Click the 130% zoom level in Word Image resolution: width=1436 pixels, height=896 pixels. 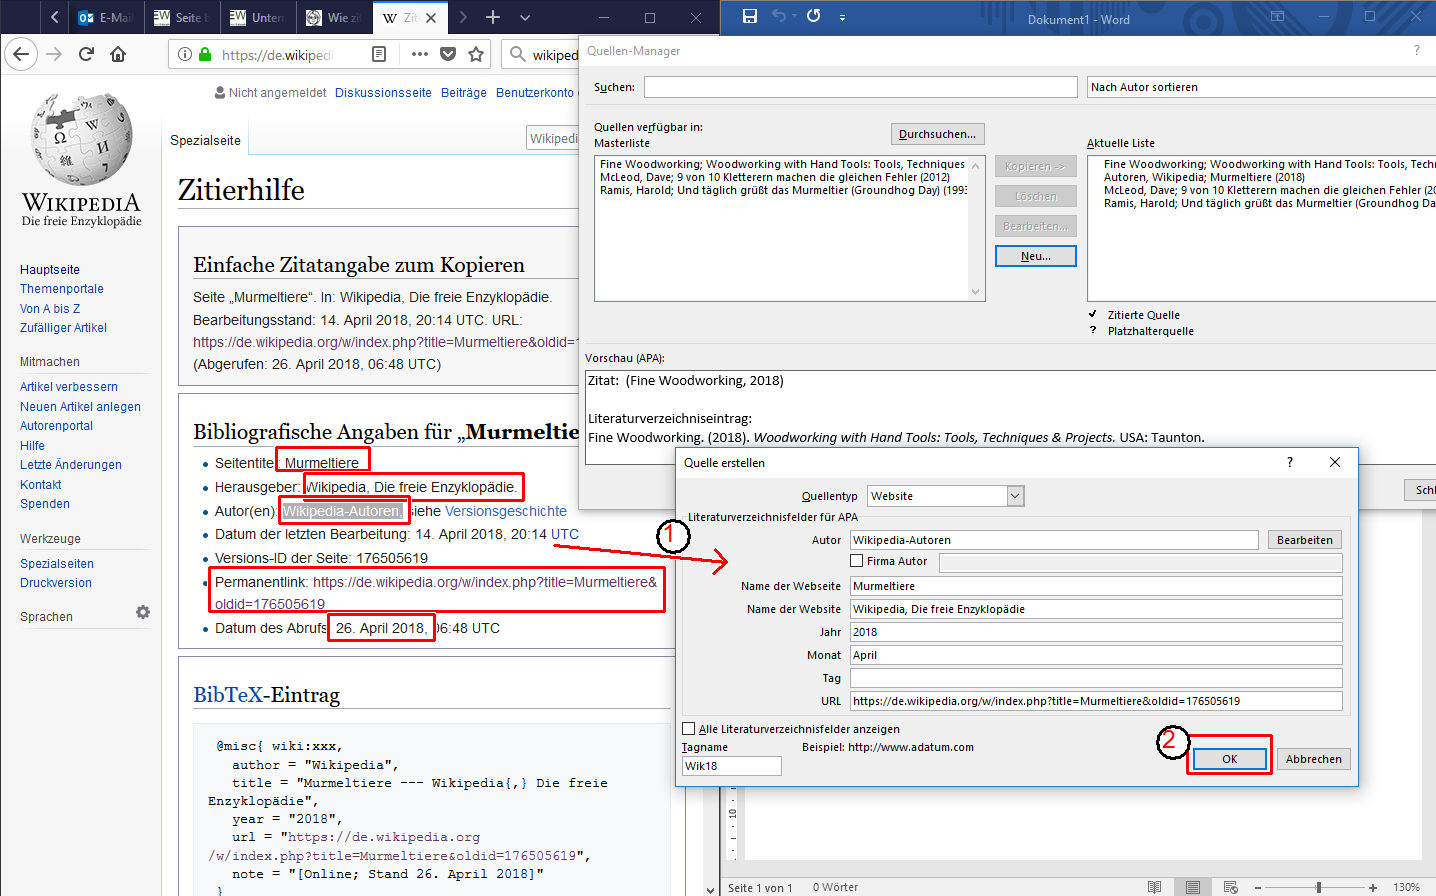[1407, 887]
